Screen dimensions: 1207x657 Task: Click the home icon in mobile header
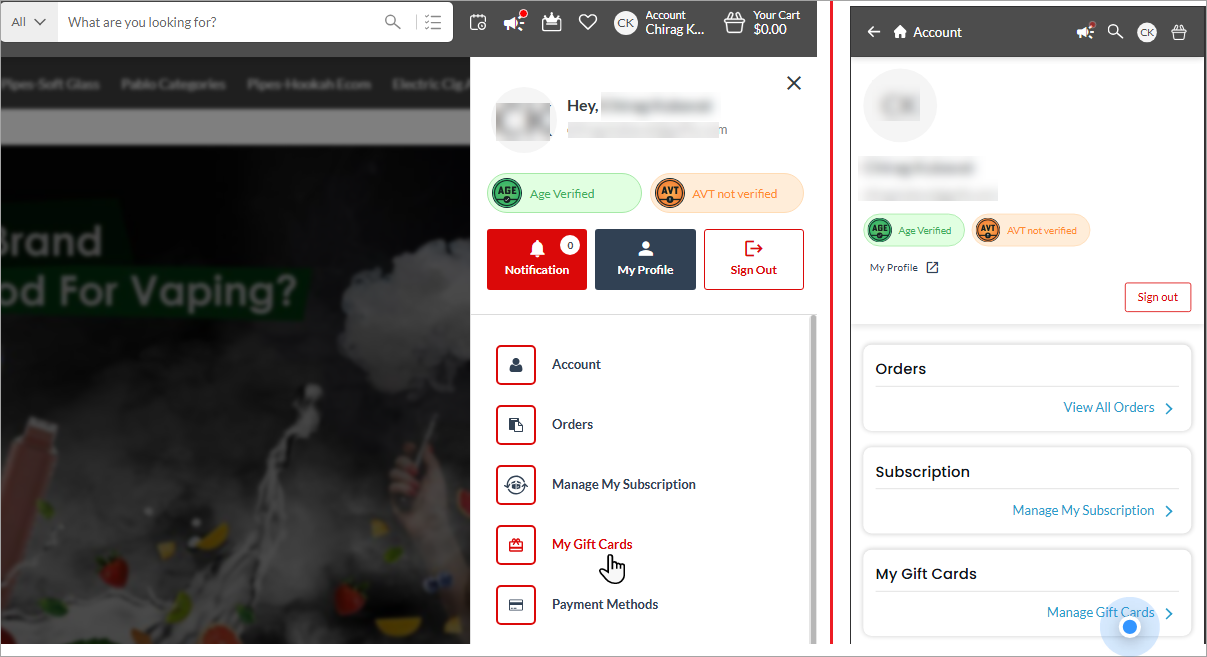coord(900,32)
